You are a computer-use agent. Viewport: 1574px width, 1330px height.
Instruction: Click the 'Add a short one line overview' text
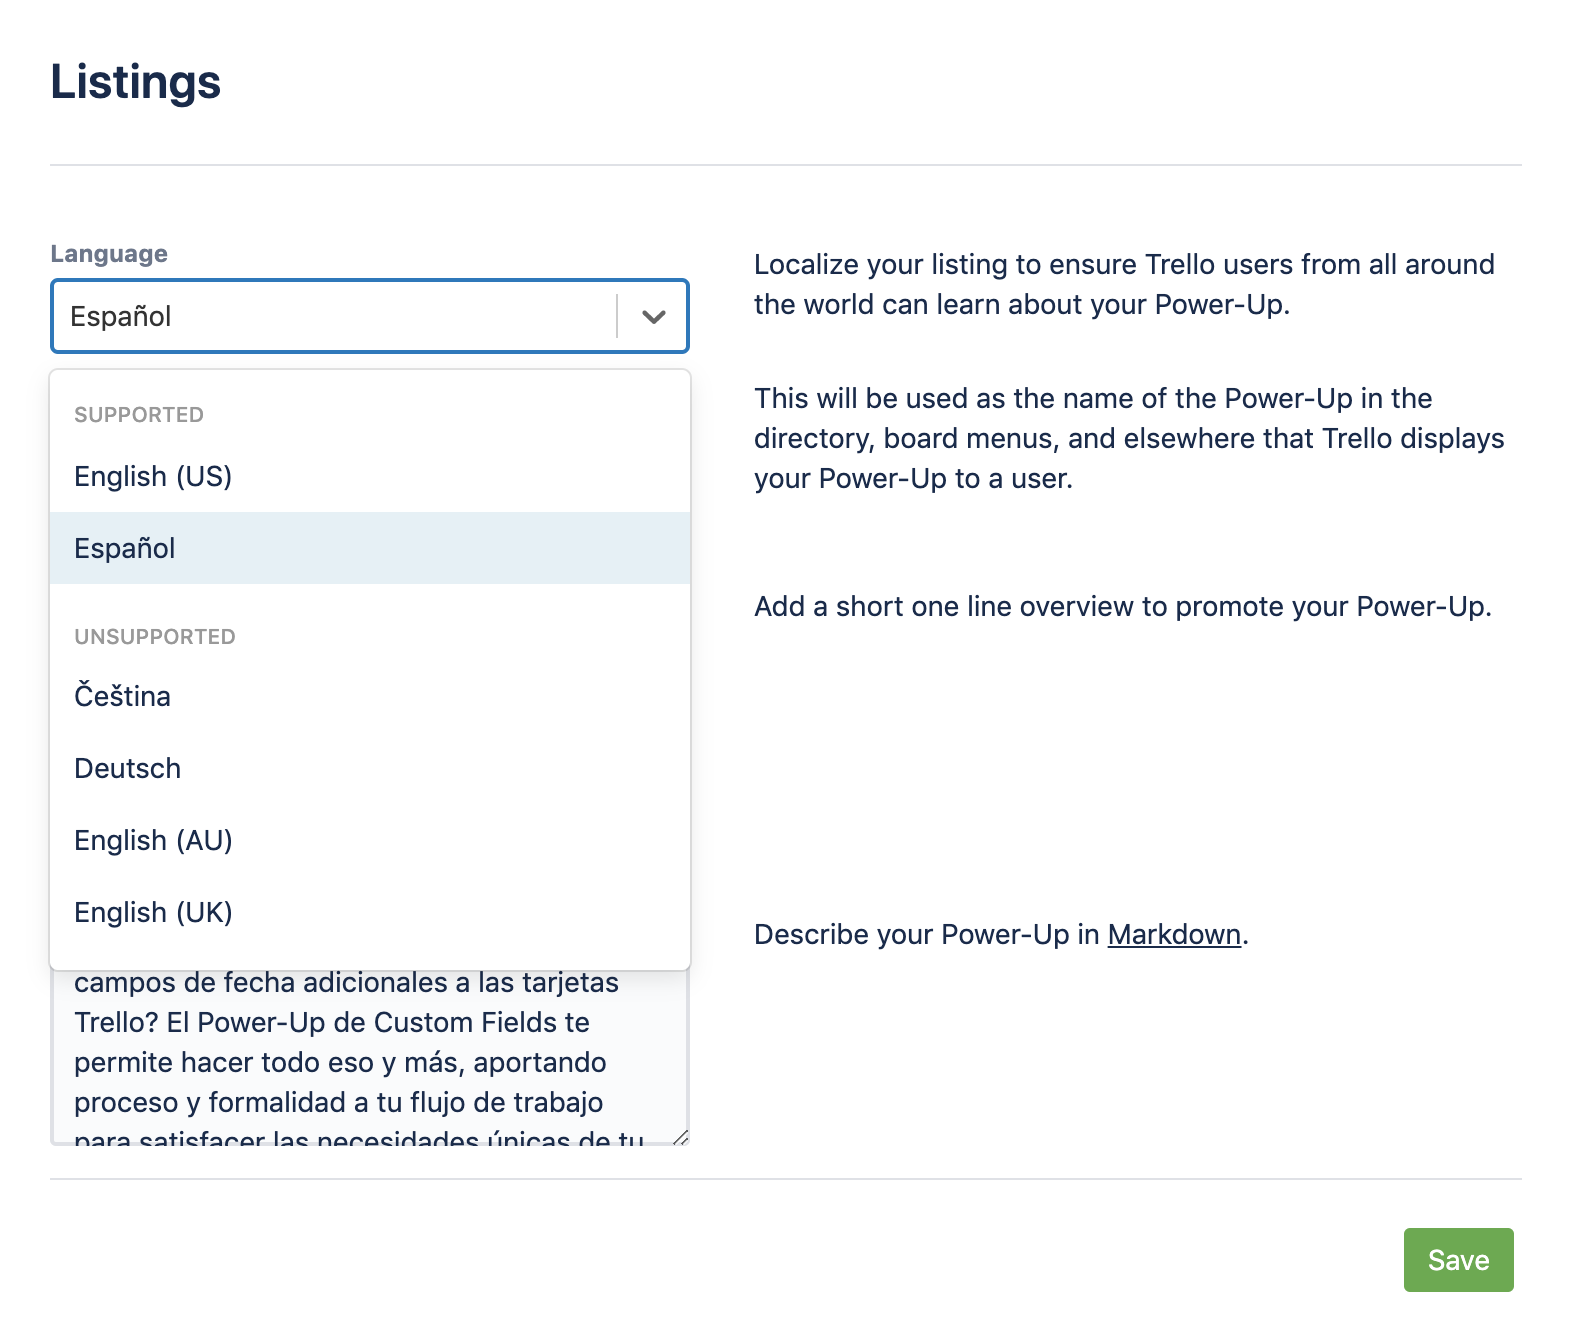click(1123, 606)
